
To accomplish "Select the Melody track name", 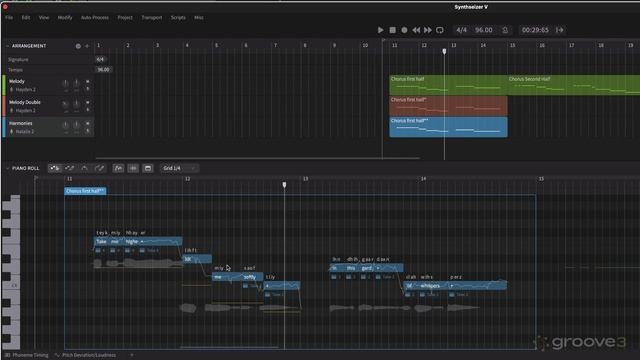I will pos(17,81).
